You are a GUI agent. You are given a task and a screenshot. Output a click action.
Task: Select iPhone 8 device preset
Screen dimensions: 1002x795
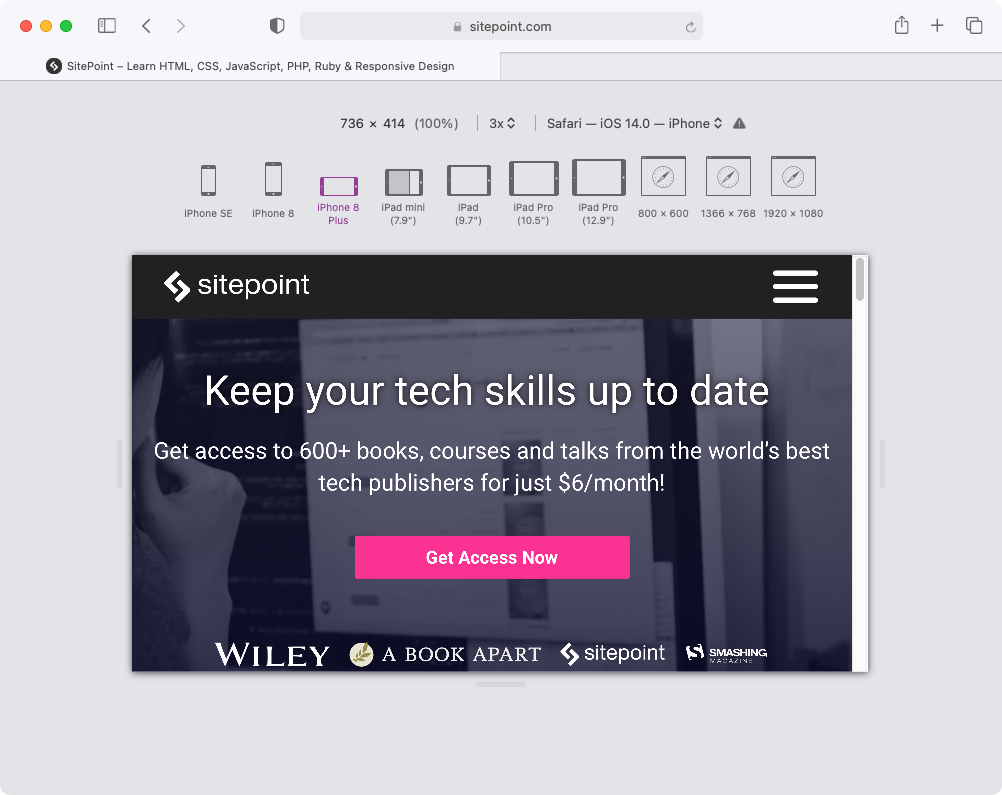coord(273,190)
